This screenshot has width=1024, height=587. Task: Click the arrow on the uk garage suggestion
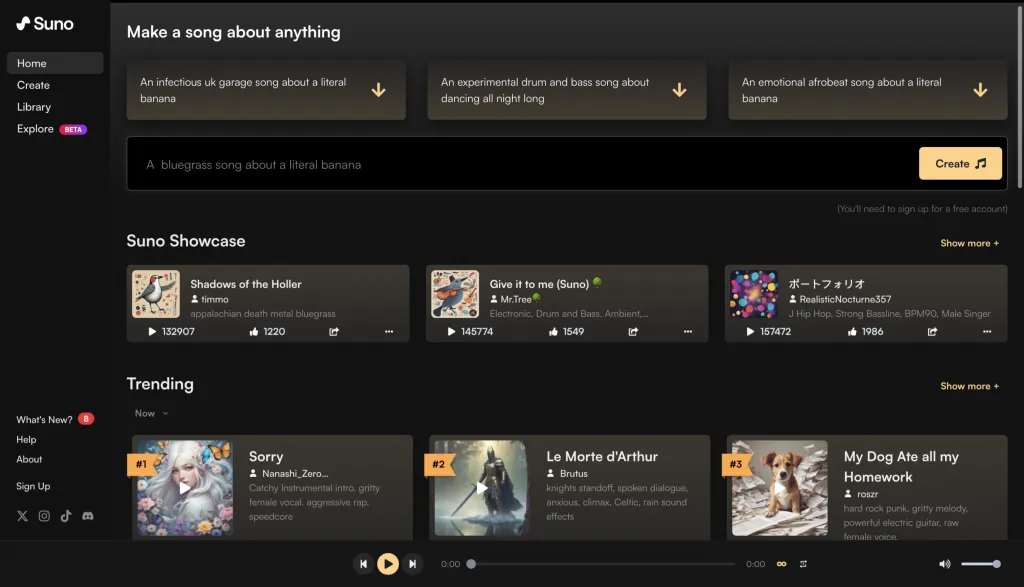pos(378,90)
